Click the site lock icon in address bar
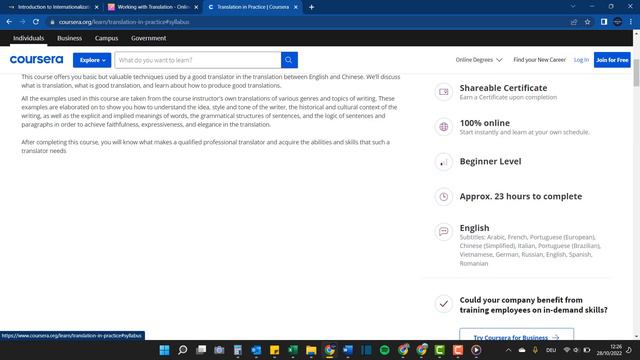640x360 pixels. pyautogui.click(x=52, y=22)
